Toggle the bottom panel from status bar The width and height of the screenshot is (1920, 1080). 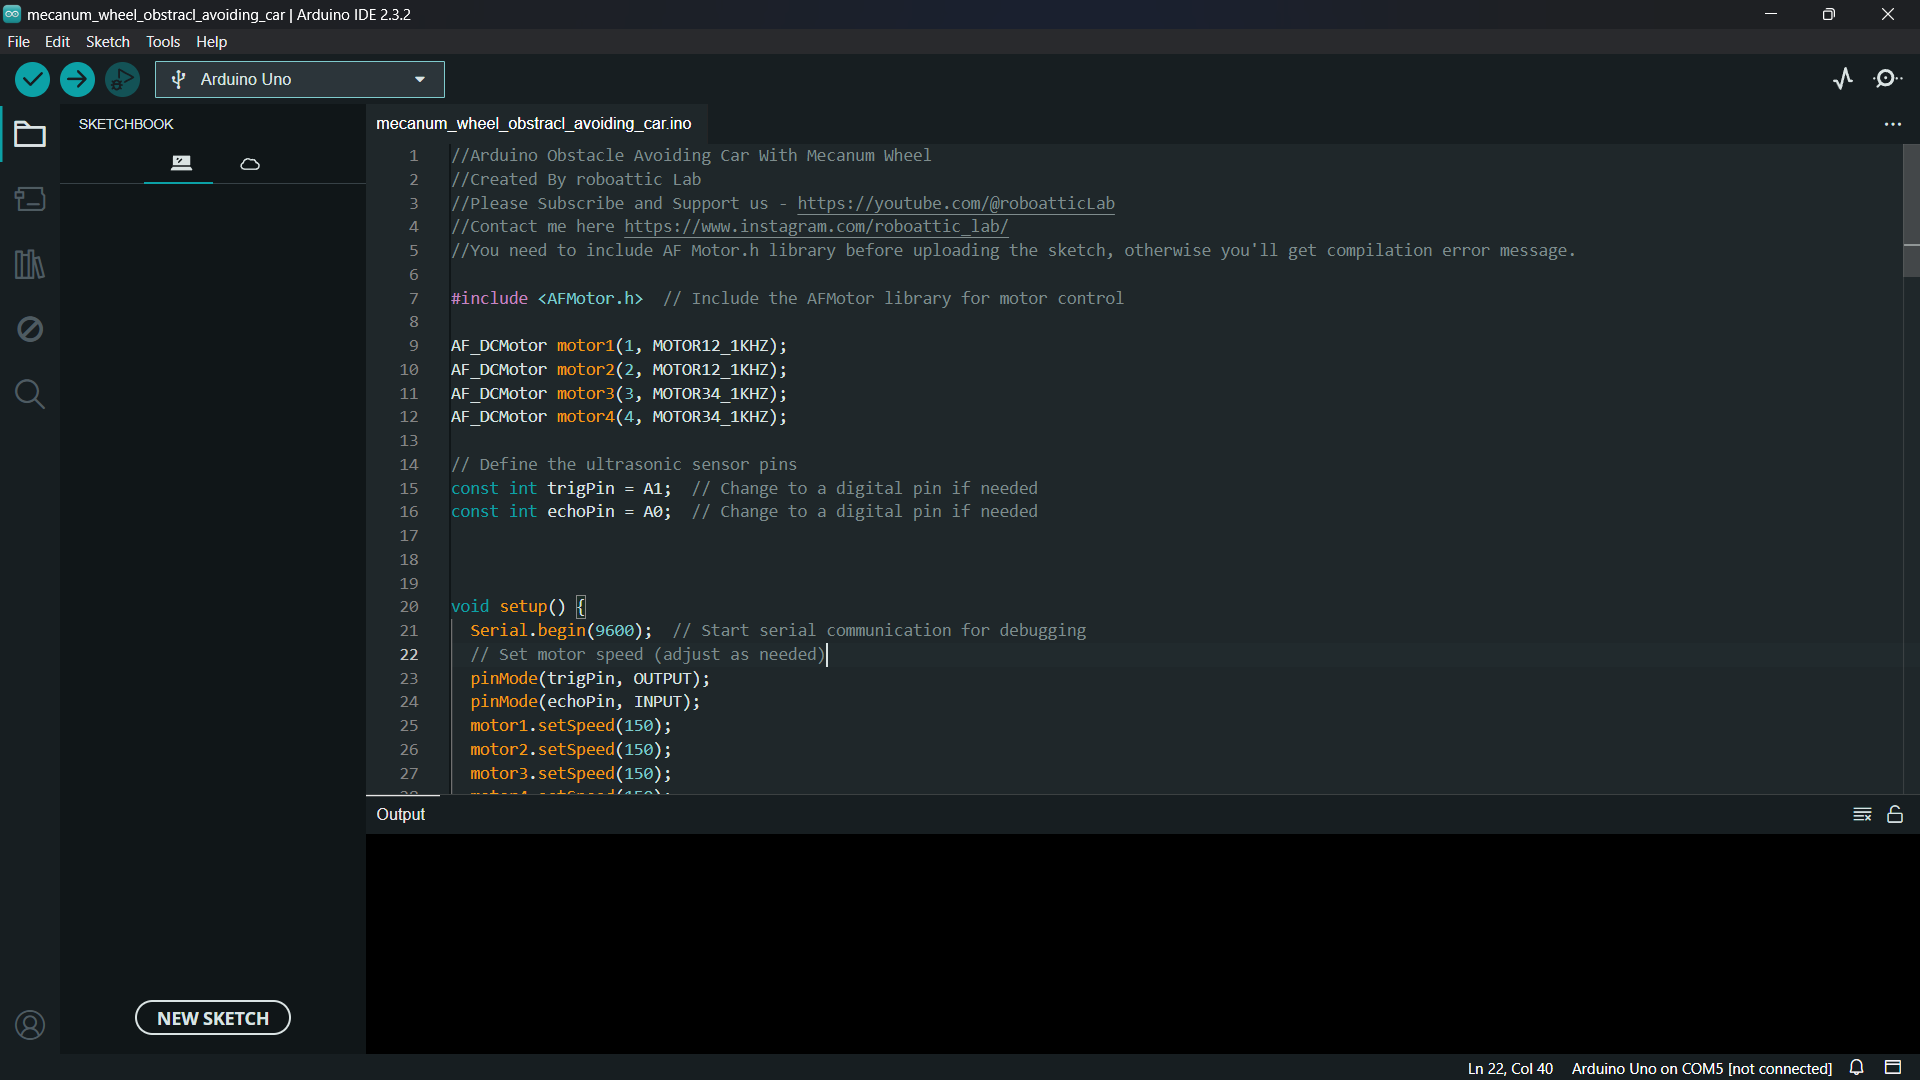[1893, 1067]
